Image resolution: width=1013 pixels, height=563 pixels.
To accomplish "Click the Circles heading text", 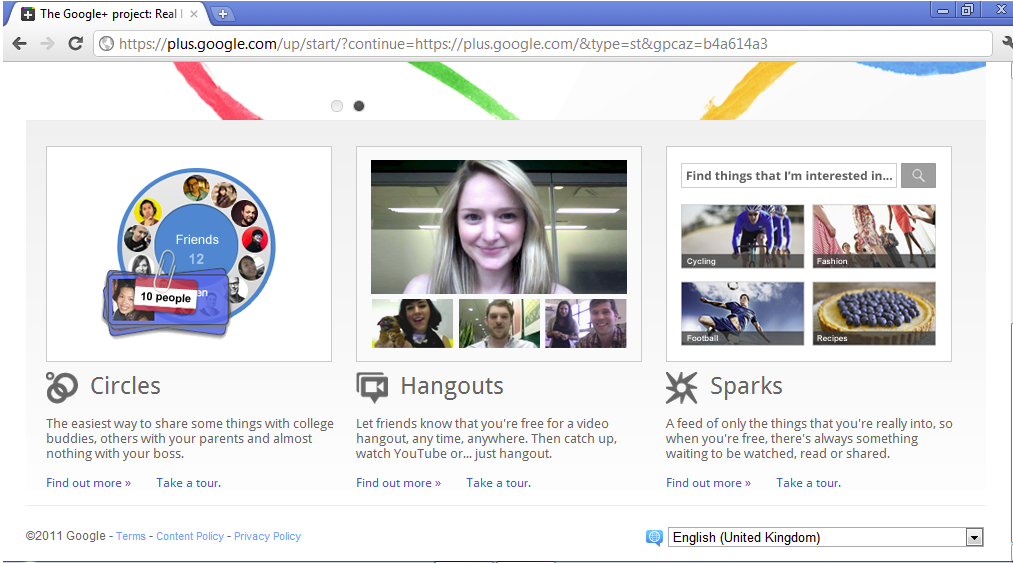I will pyautogui.click(x=125, y=386).
